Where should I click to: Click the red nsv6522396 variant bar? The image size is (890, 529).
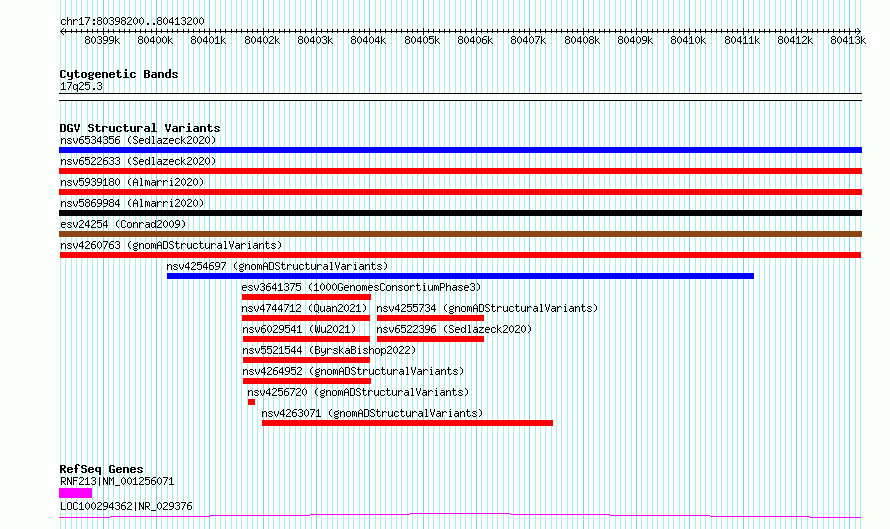pyautogui.click(x=430, y=339)
